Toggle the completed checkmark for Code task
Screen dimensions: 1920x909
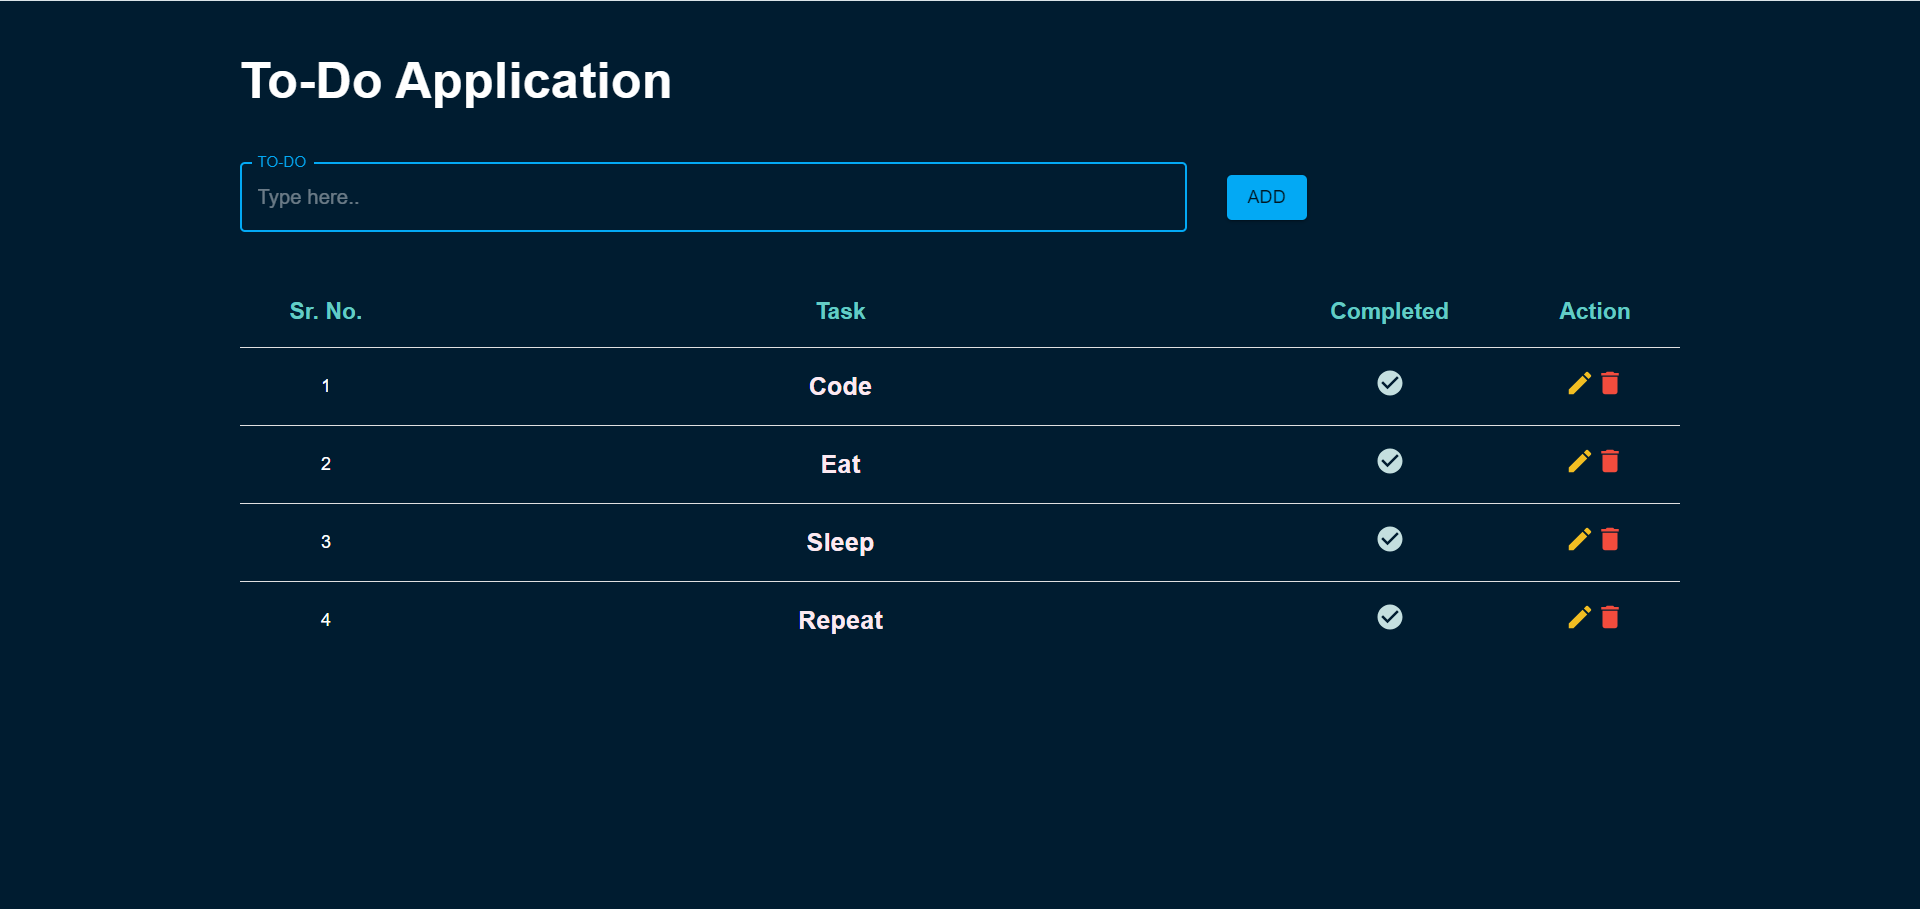1390,383
